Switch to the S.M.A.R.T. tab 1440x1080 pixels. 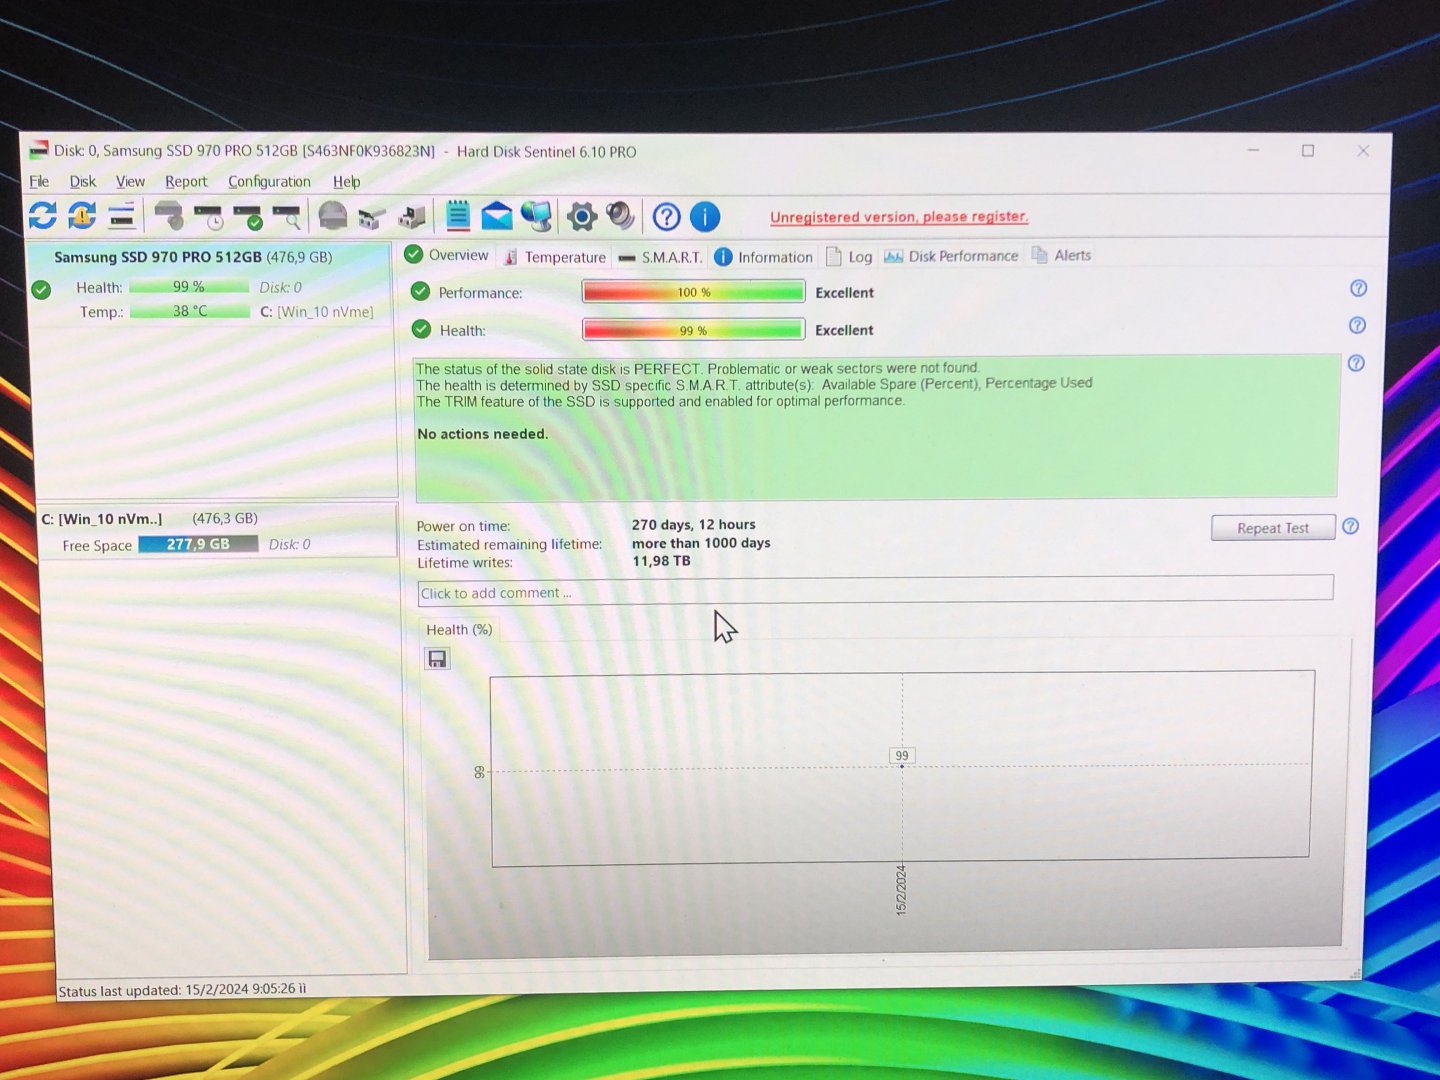[661, 257]
